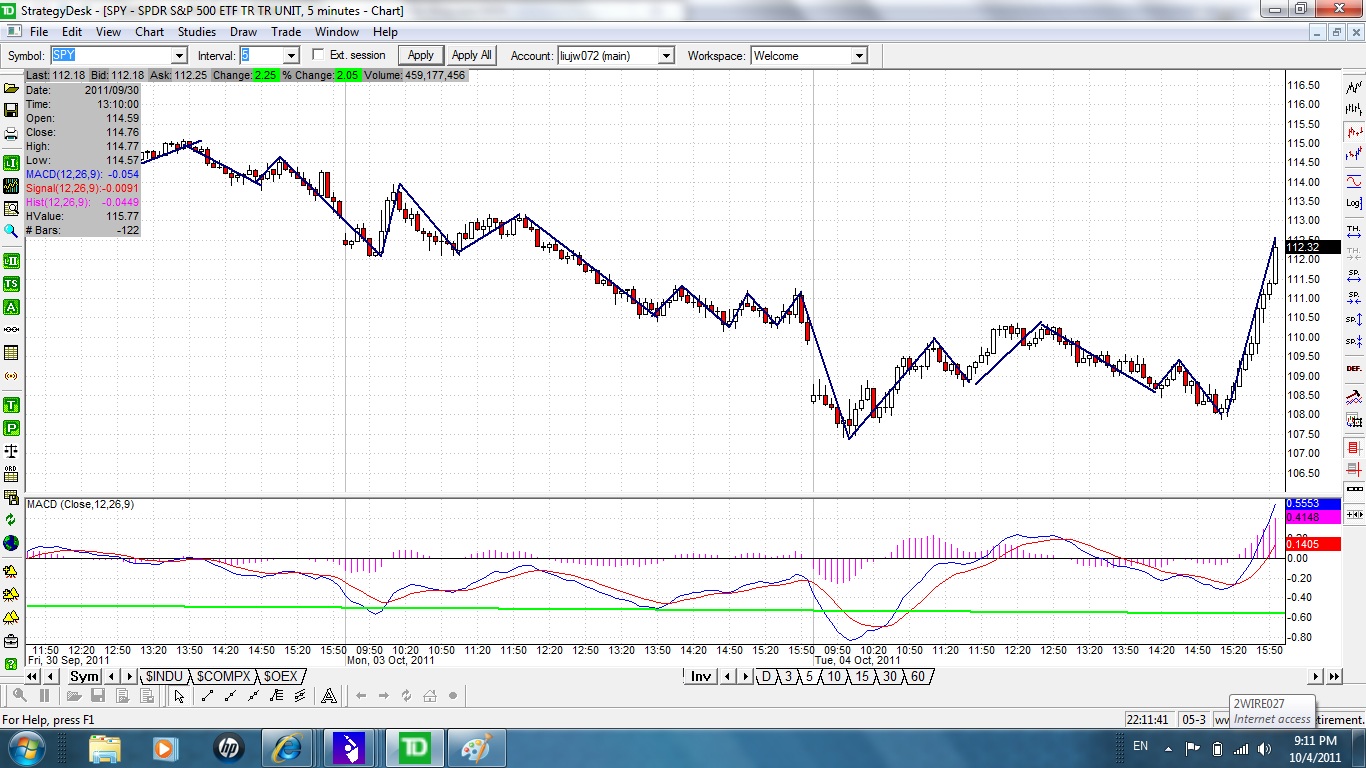Viewport: 1366px width, 768px height.
Task: Open the Edit menu
Action: [72, 32]
